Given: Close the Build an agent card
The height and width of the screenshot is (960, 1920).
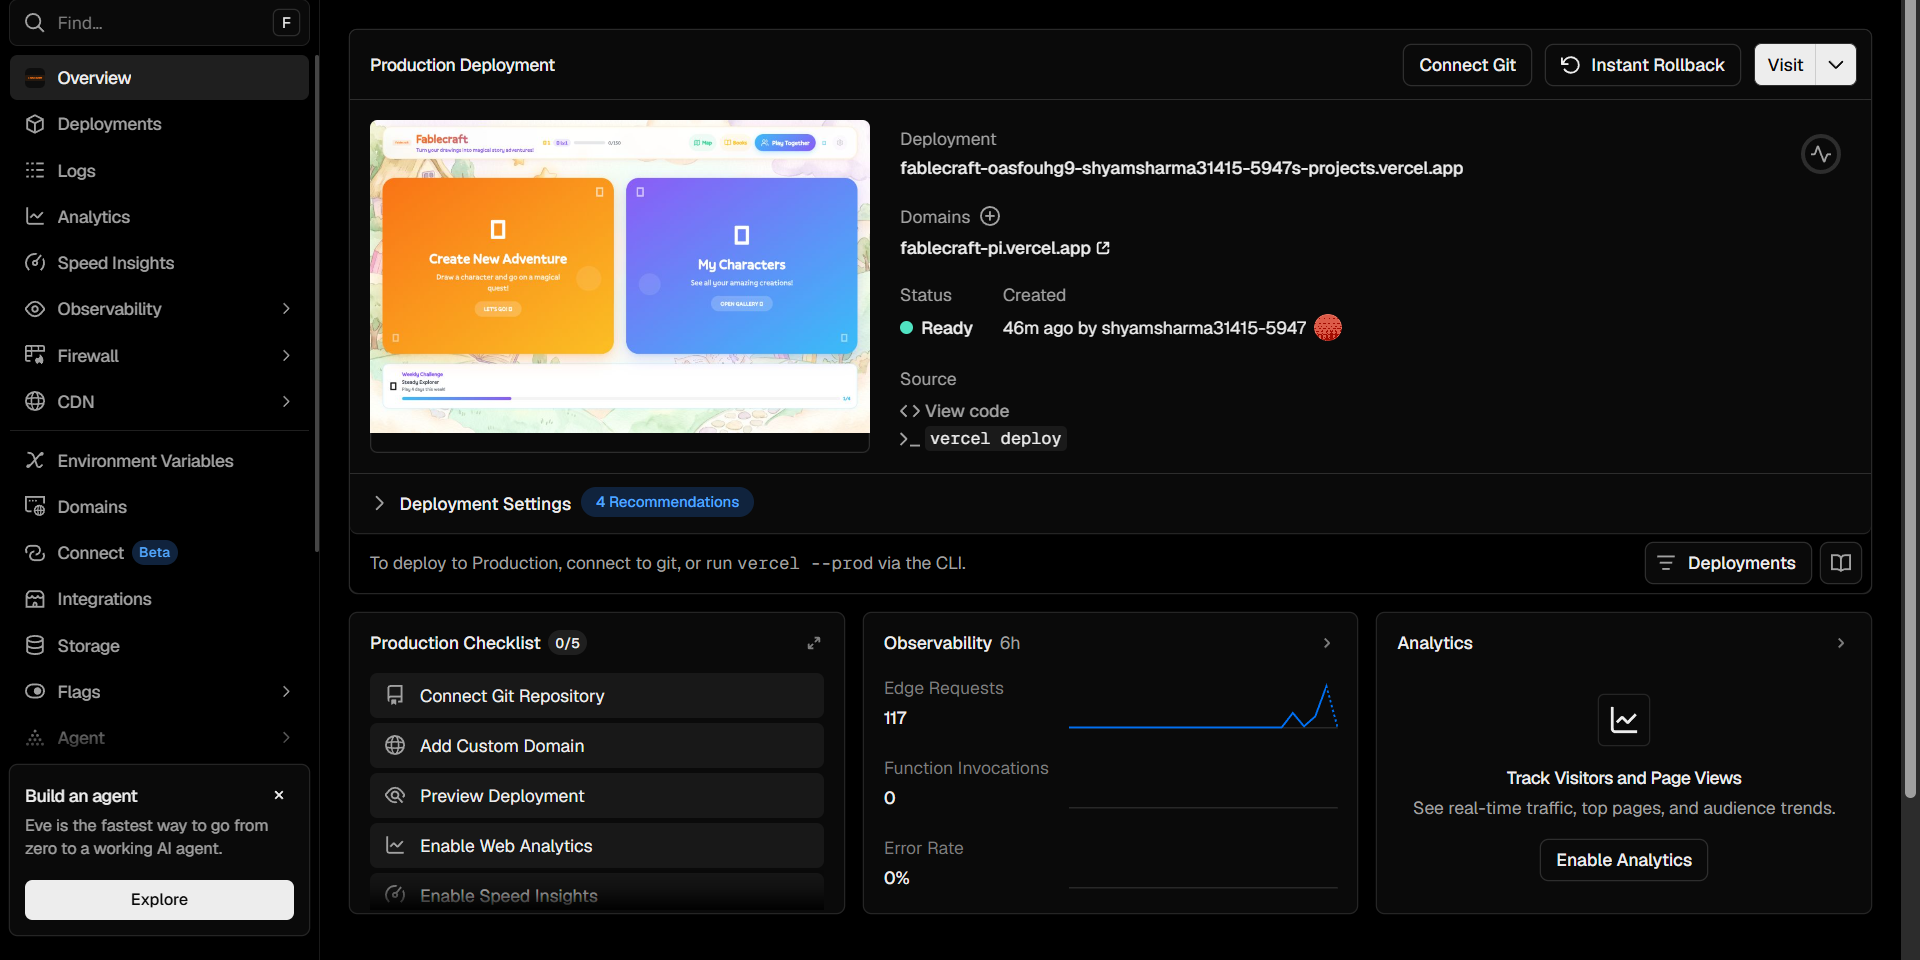Looking at the screenshot, I should pyautogui.click(x=279, y=795).
